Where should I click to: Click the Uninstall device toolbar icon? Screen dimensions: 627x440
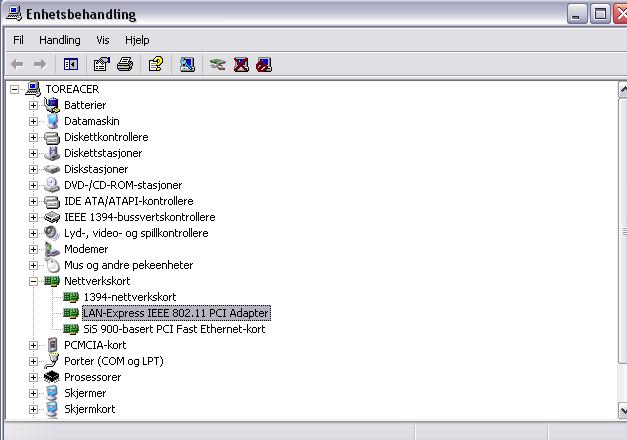pyautogui.click(x=241, y=64)
